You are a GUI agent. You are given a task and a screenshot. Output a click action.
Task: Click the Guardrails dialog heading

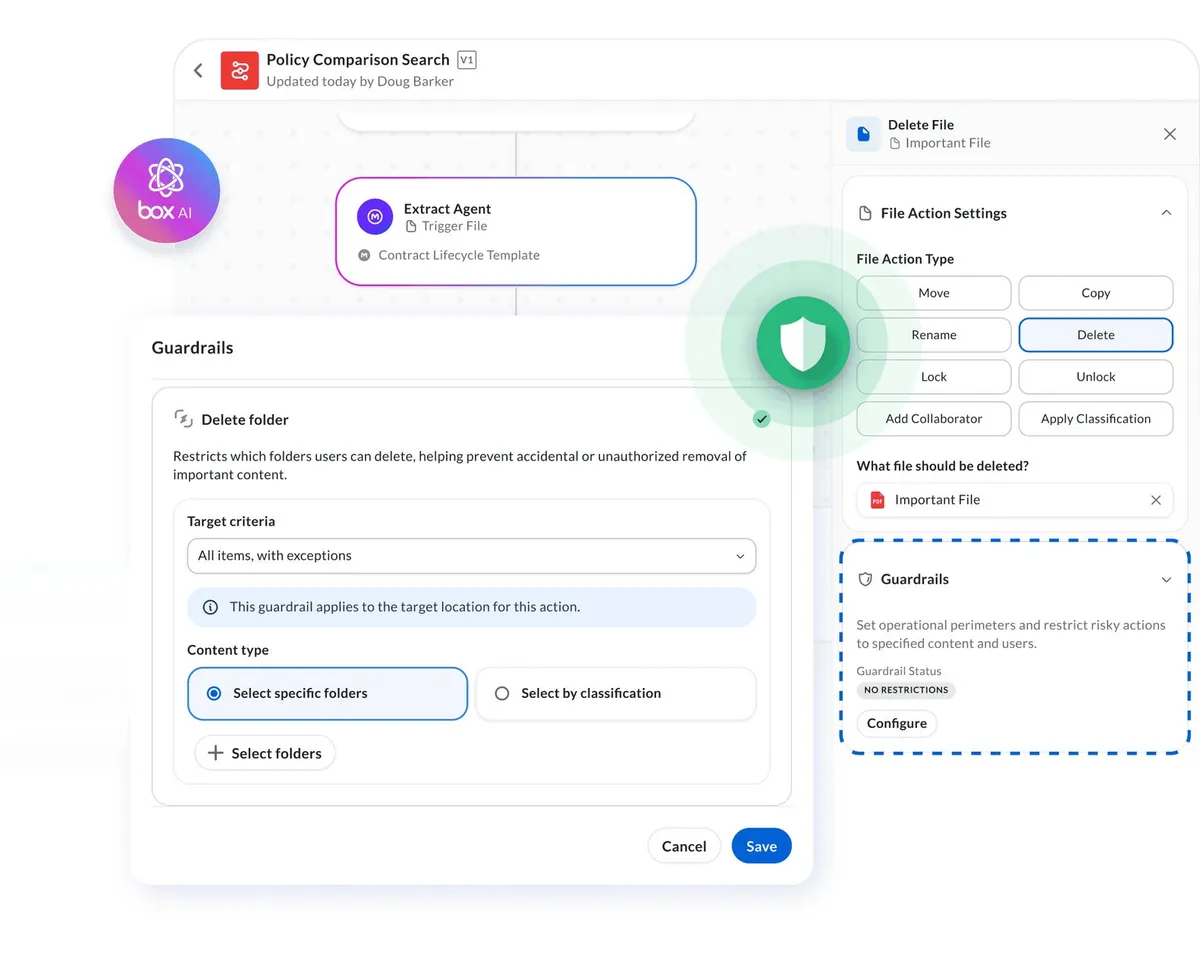pyautogui.click(x=192, y=348)
